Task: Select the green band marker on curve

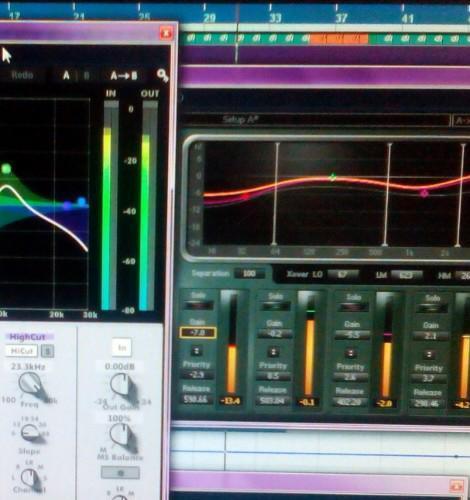Action: (332, 177)
